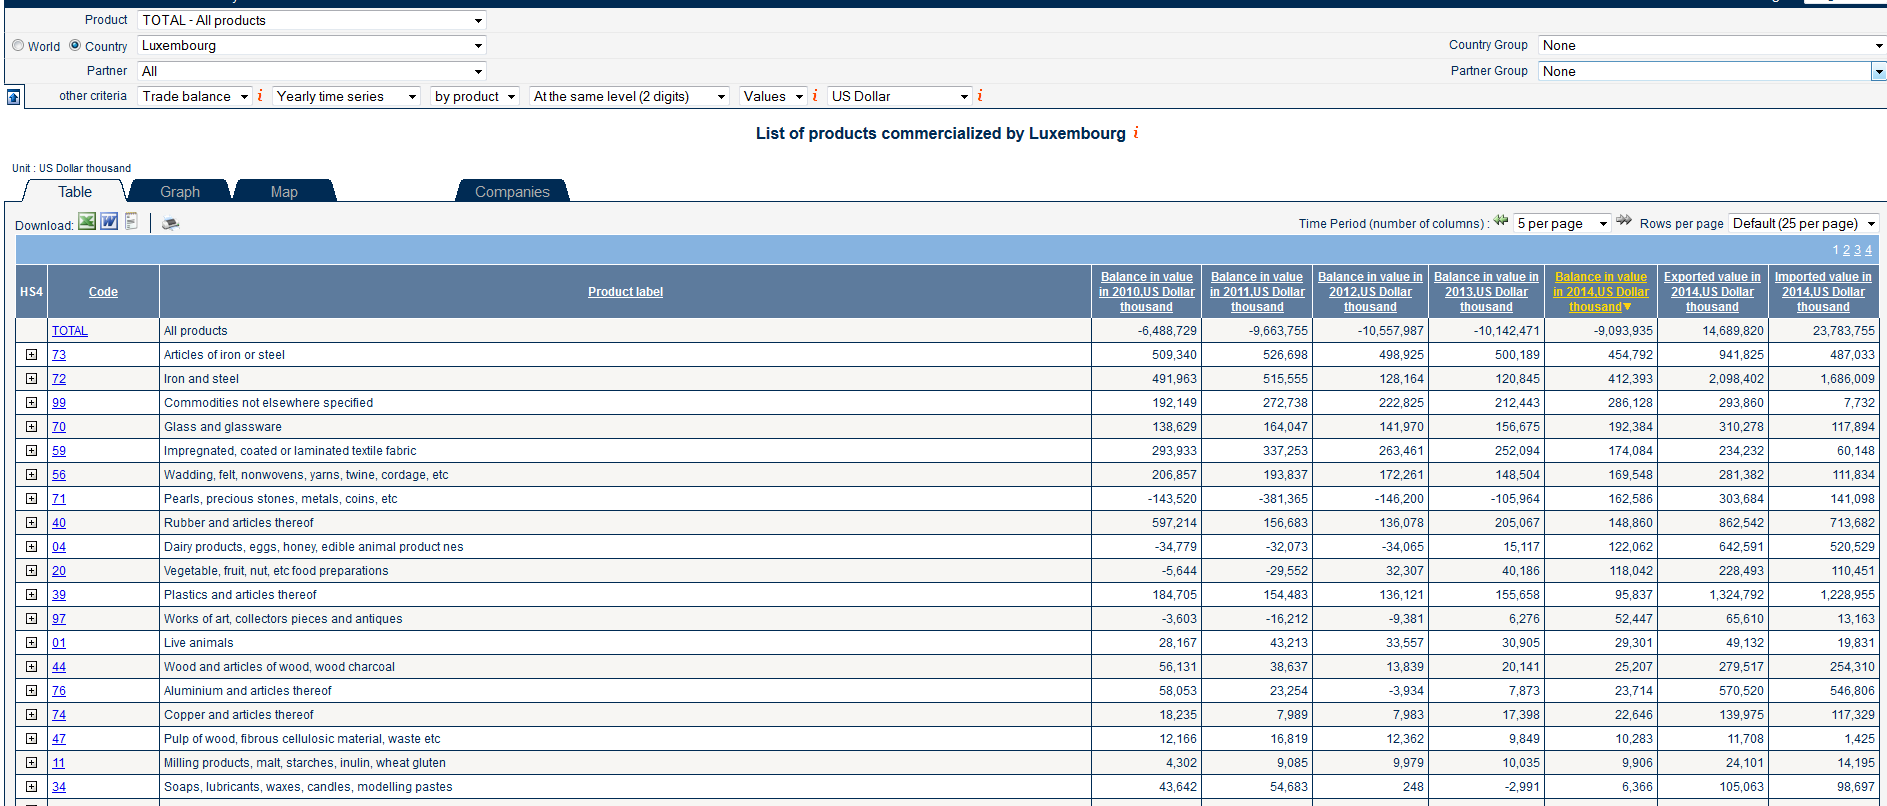
Task: Select the World radio button
Action: pos(18,45)
